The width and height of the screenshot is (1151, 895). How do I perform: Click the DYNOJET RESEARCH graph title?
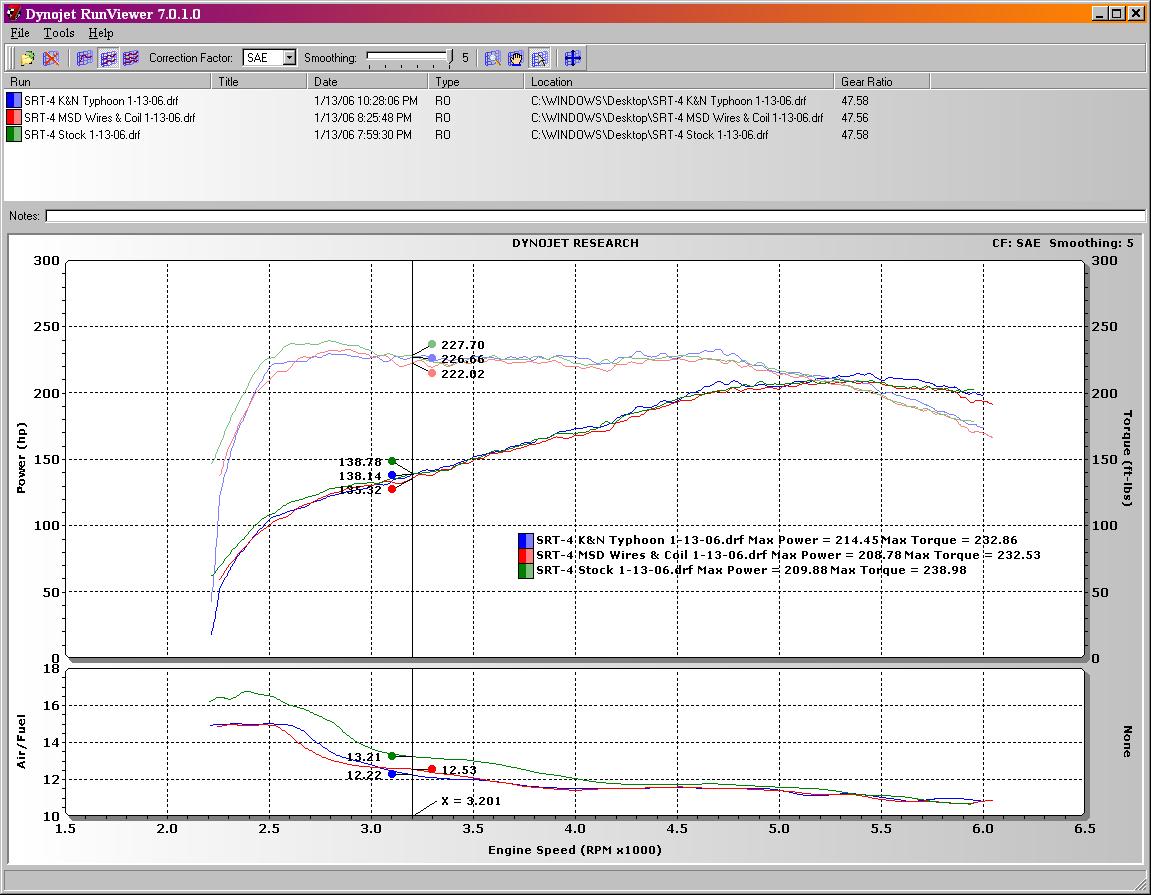[576, 243]
